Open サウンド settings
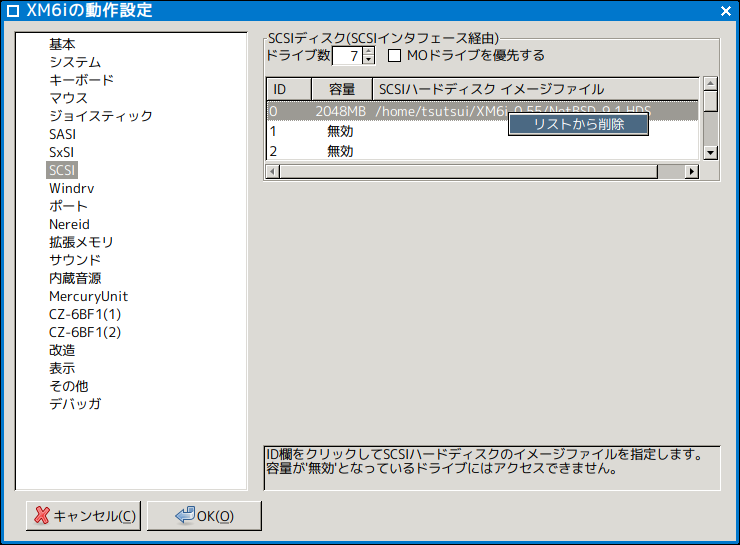Viewport: 740px width, 545px height. tap(75, 260)
